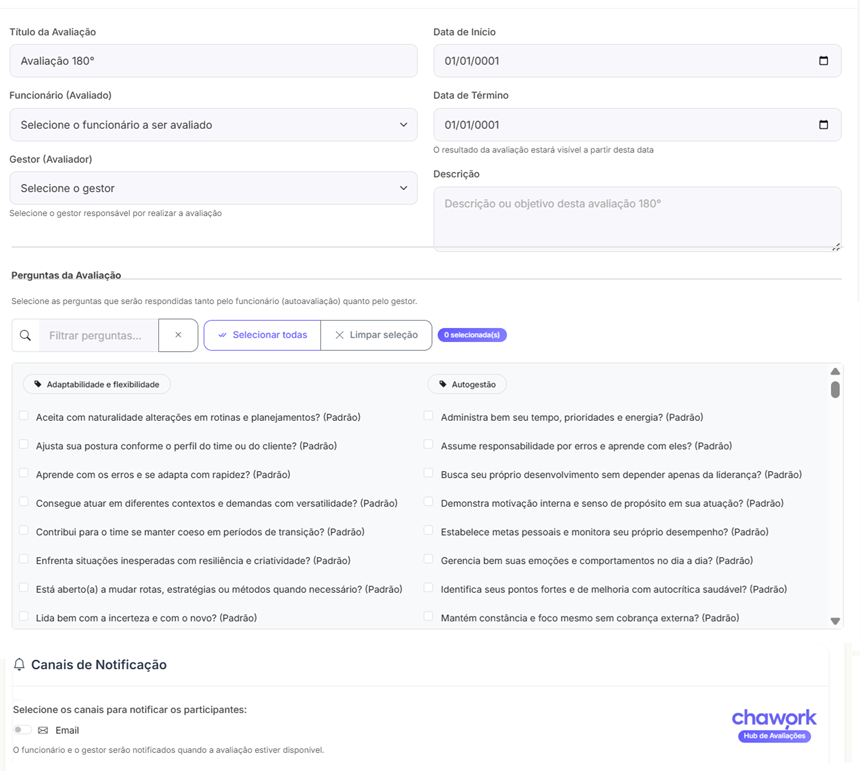The width and height of the screenshot is (860, 771).
Task: Click the Selecionar todas button
Action: pos(262,335)
